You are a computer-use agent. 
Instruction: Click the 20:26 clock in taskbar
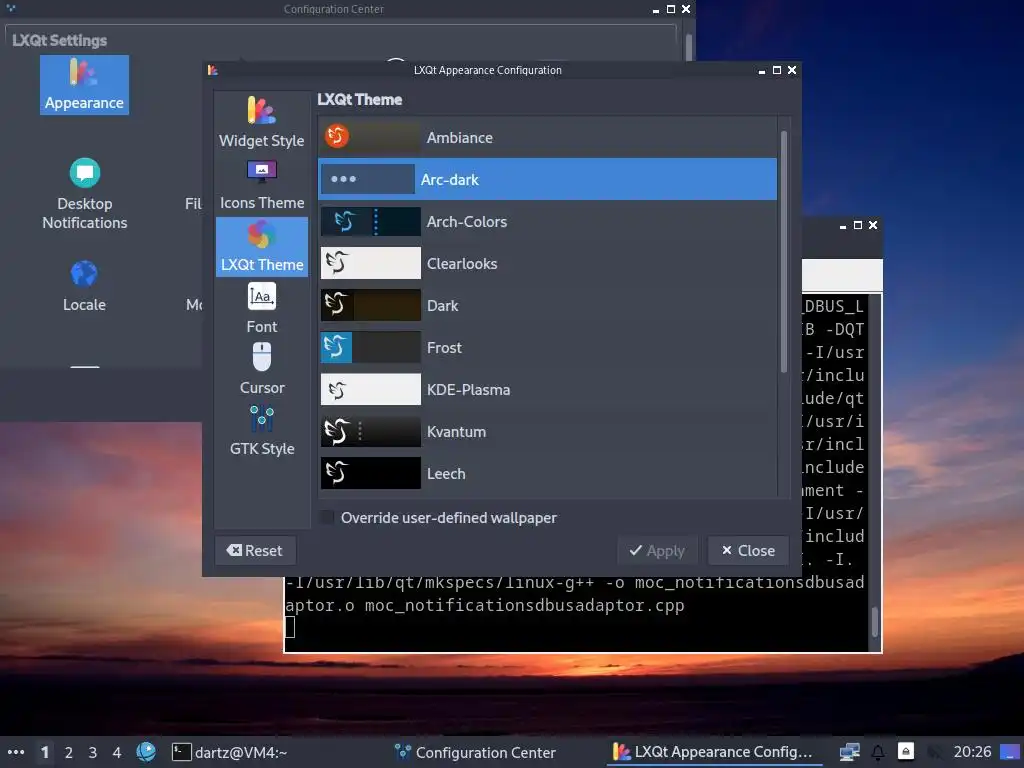coord(972,752)
